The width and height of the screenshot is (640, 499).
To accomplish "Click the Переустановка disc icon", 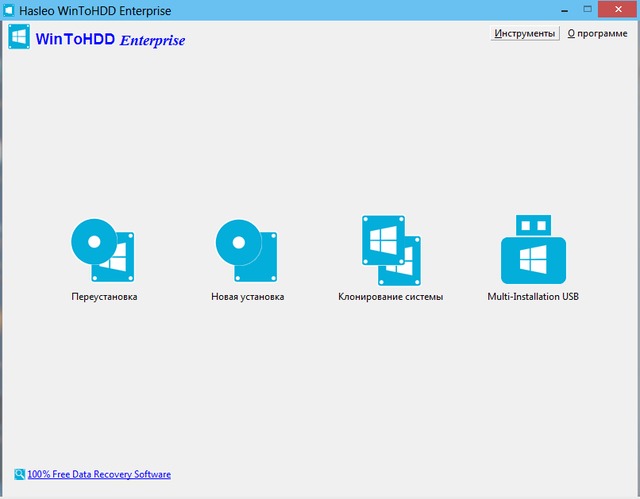I will pos(104,249).
